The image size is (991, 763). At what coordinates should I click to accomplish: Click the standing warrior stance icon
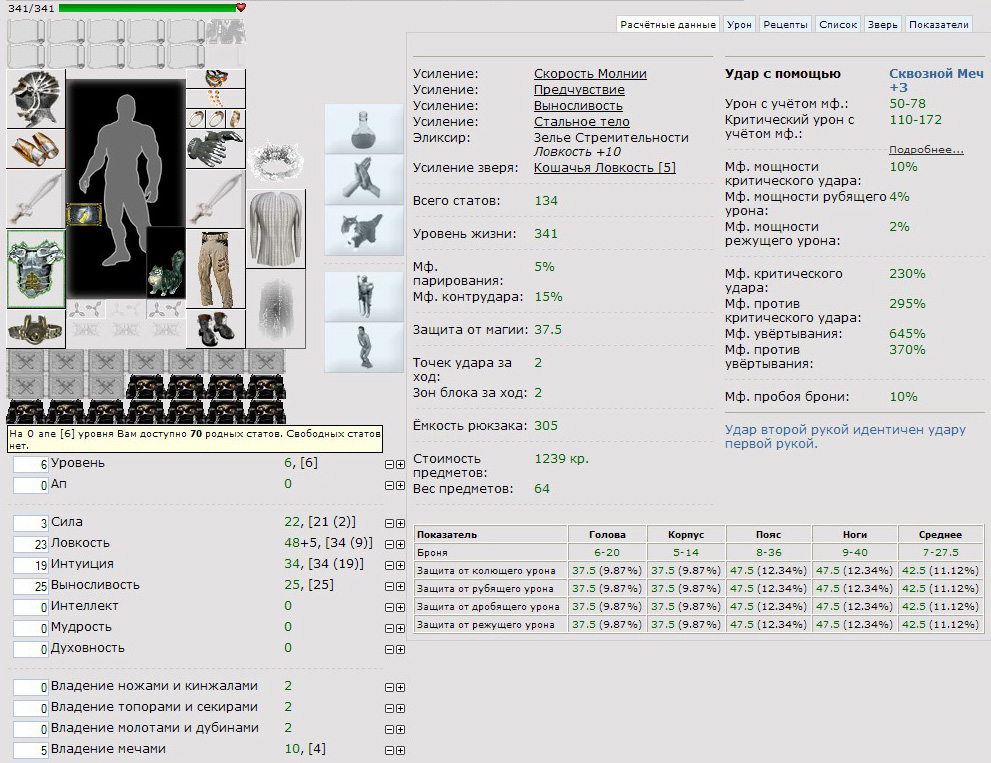[364, 296]
